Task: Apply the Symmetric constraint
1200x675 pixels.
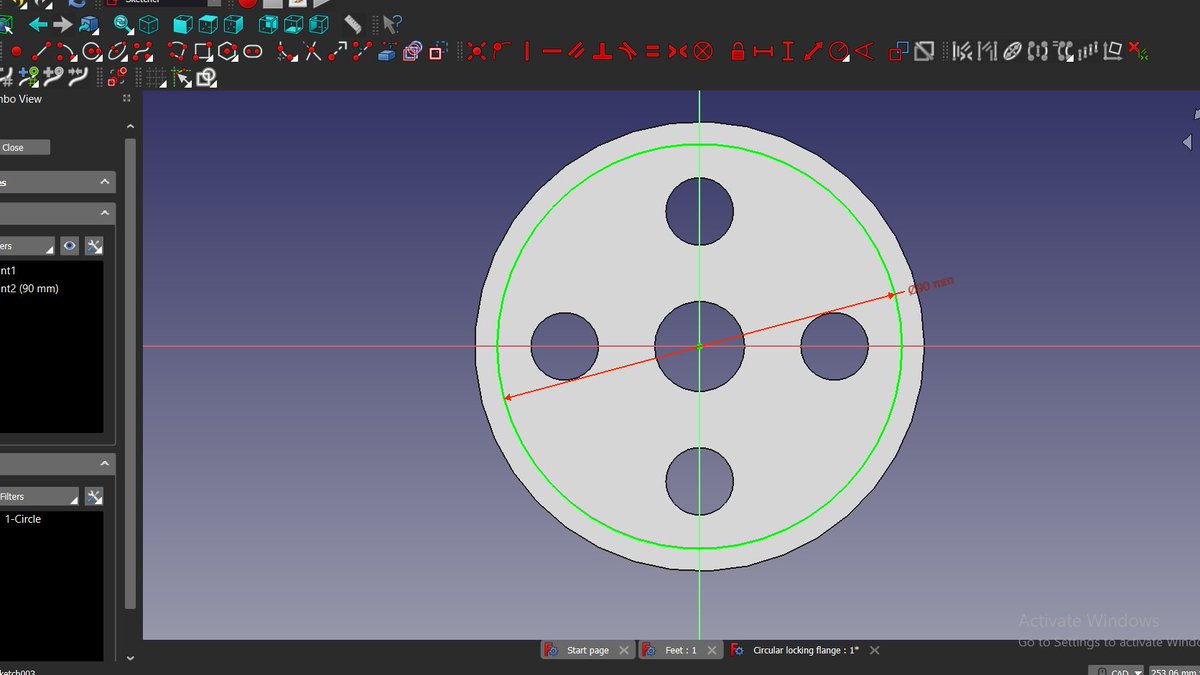Action: click(x=677, y=51)
